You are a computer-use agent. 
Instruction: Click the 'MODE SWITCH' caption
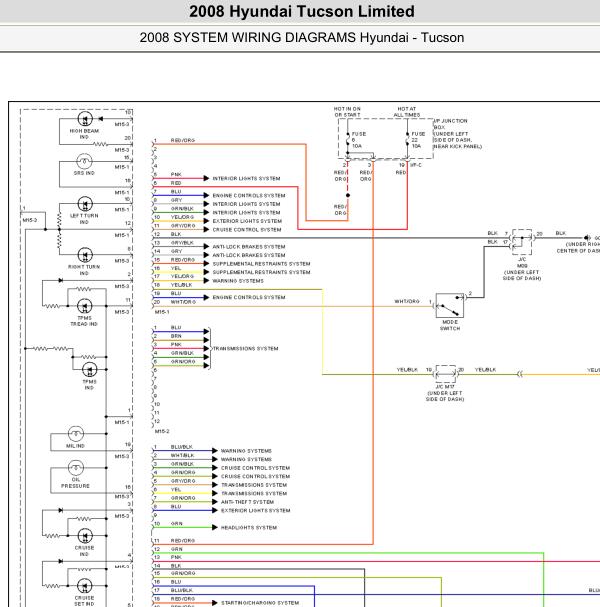click(x=450, y=325)
